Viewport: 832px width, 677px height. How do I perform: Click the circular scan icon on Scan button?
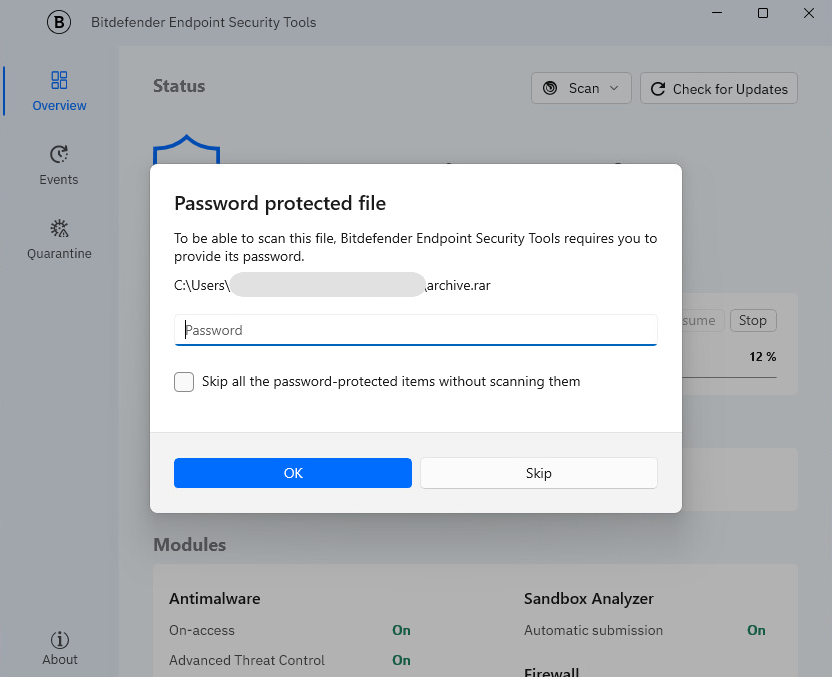tap(550, 88)
